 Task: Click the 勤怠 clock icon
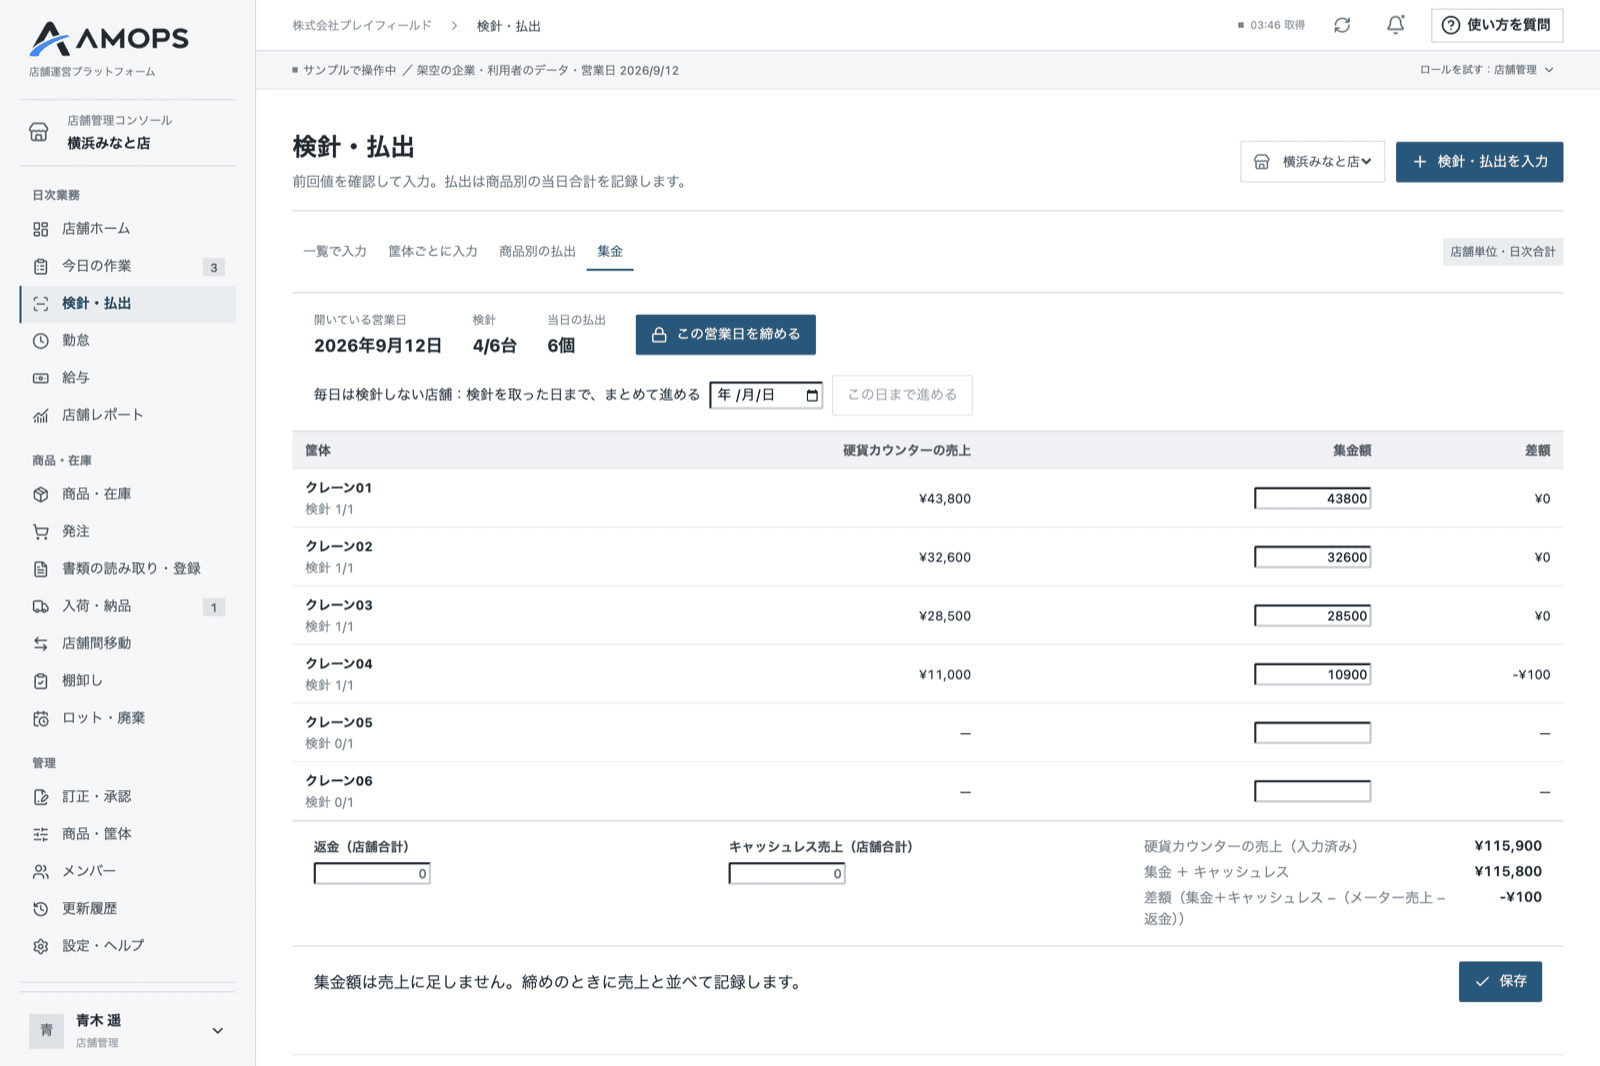[x=41, y=341]
